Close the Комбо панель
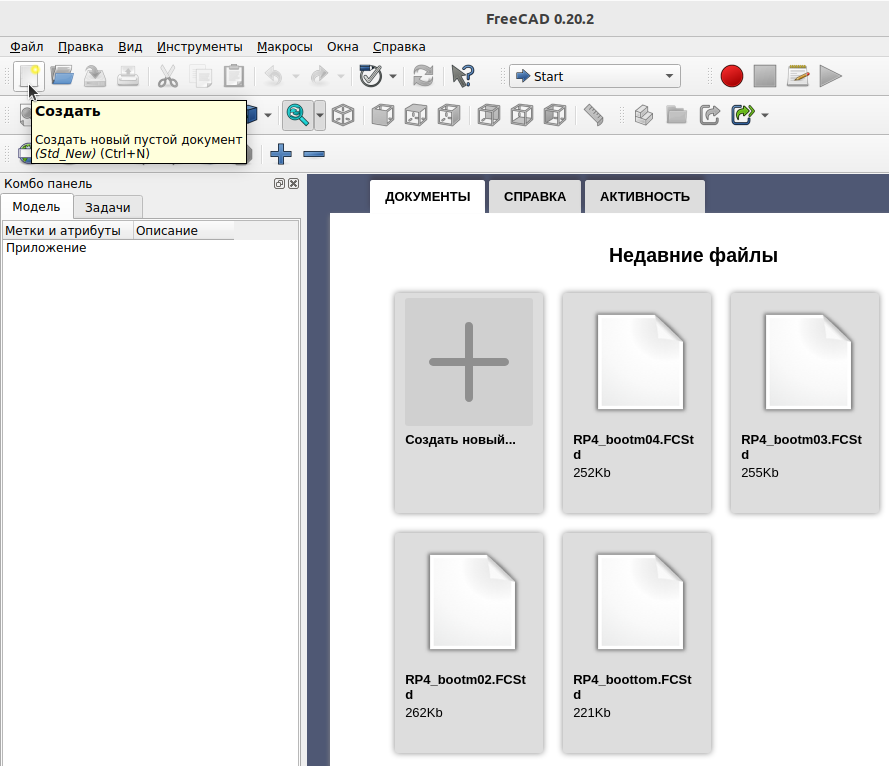The width and height of the screenshot is (889, 766). 293,183
